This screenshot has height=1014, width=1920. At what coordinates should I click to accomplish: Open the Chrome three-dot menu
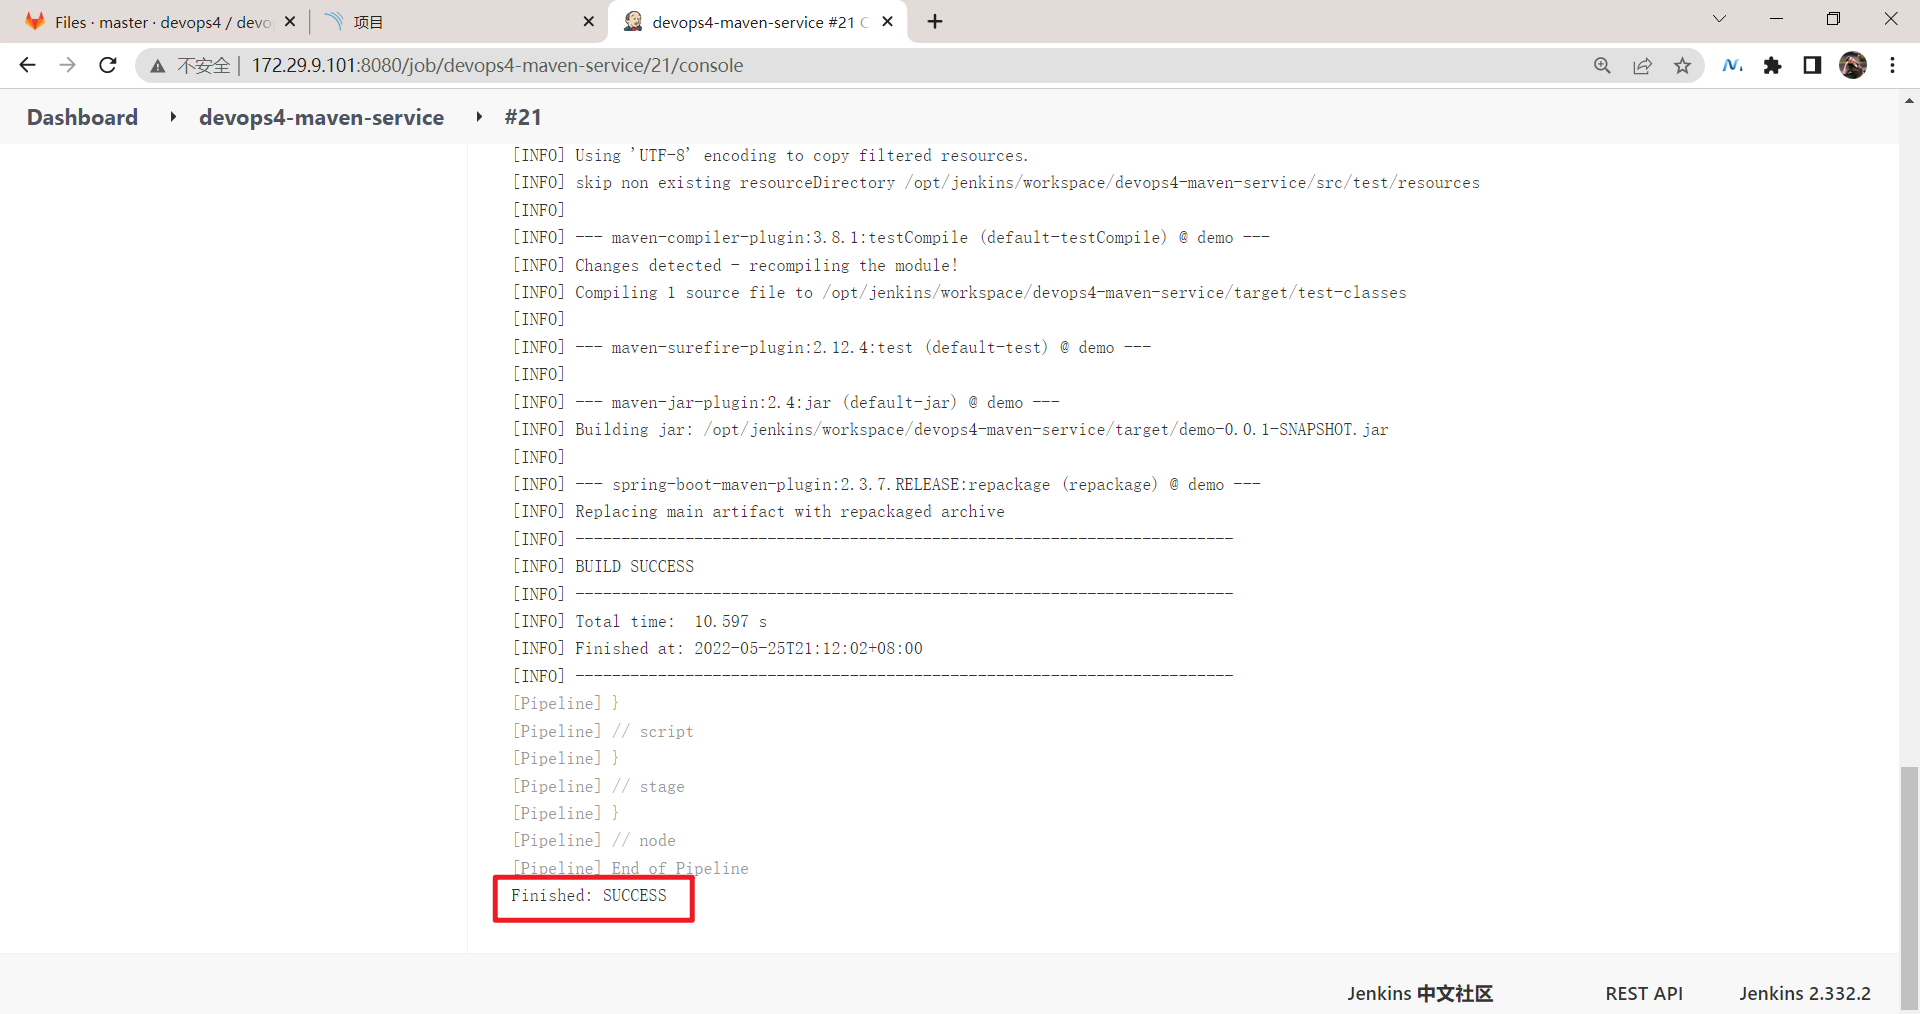click(1892, 65)
